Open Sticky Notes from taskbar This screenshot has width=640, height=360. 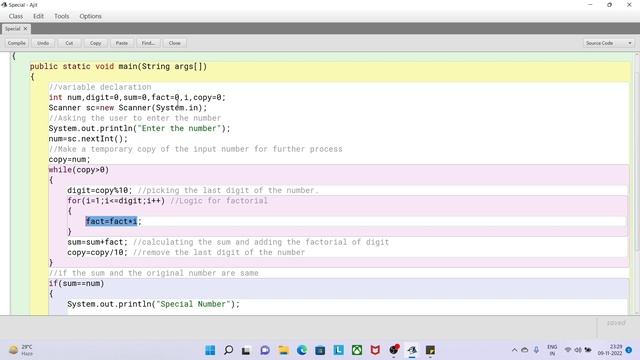pyautogui.click(x=430, y=350)
